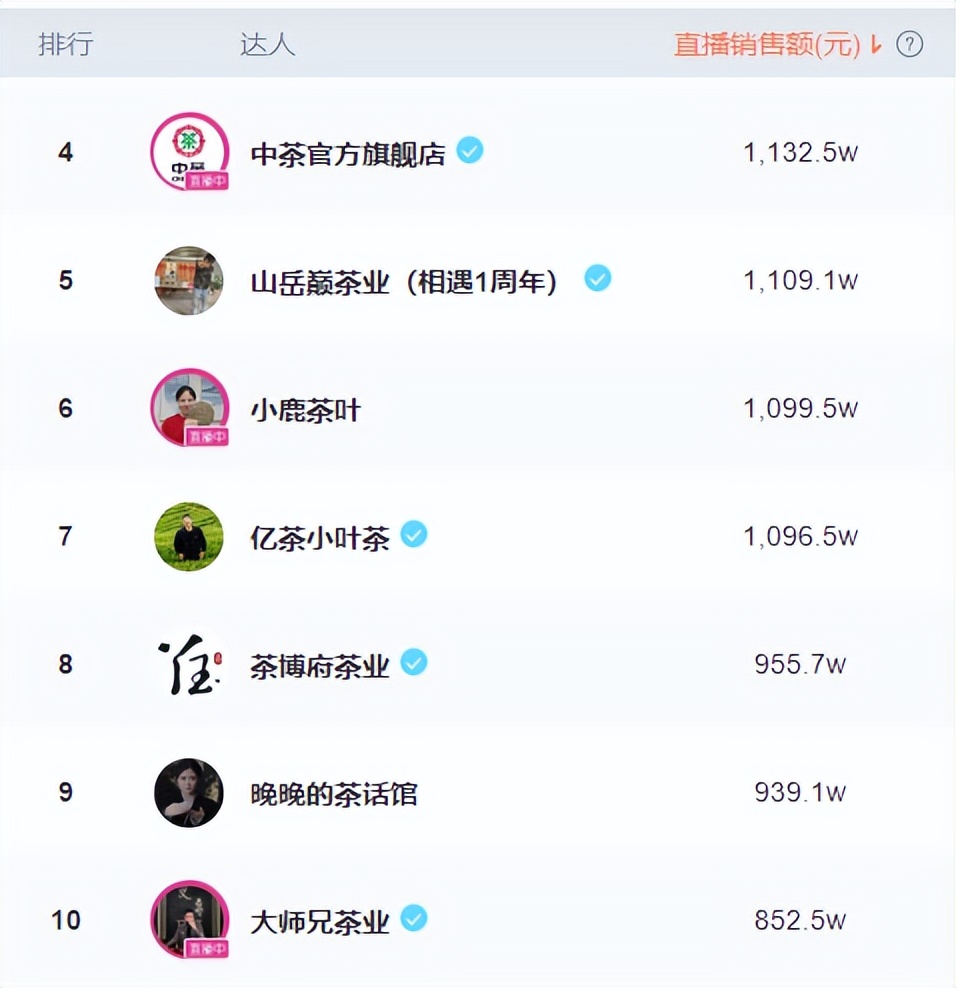Click the 排行 column header
956x988 pixels.
[65, 45]
